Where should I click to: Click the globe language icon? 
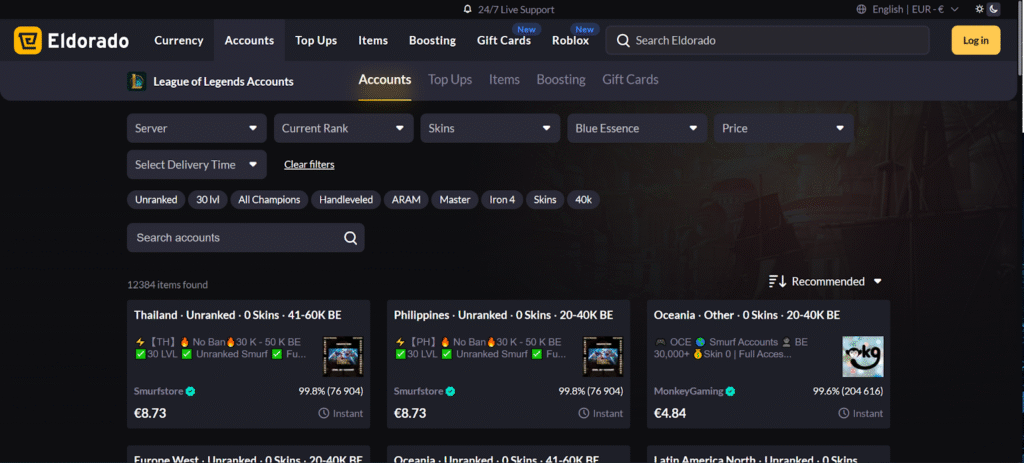click(862, 9)
